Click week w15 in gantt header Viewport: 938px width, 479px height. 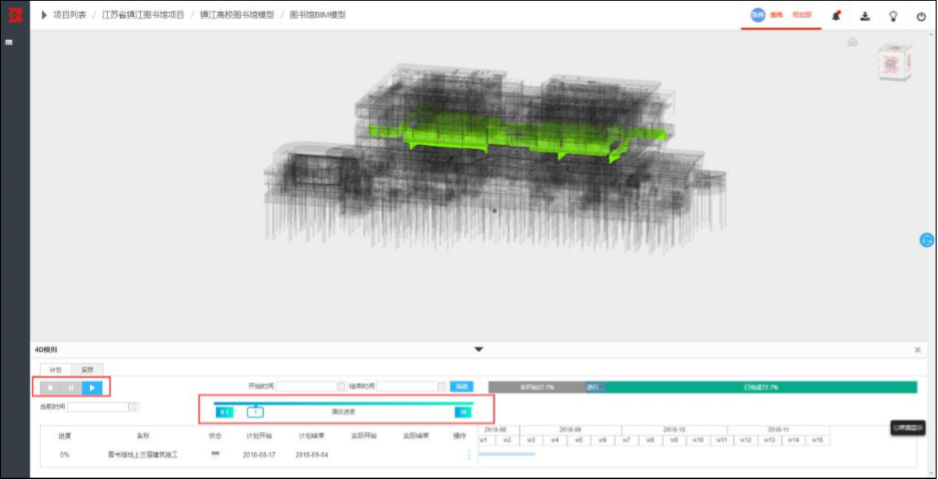pyautogui.click(x=817, y=440)
